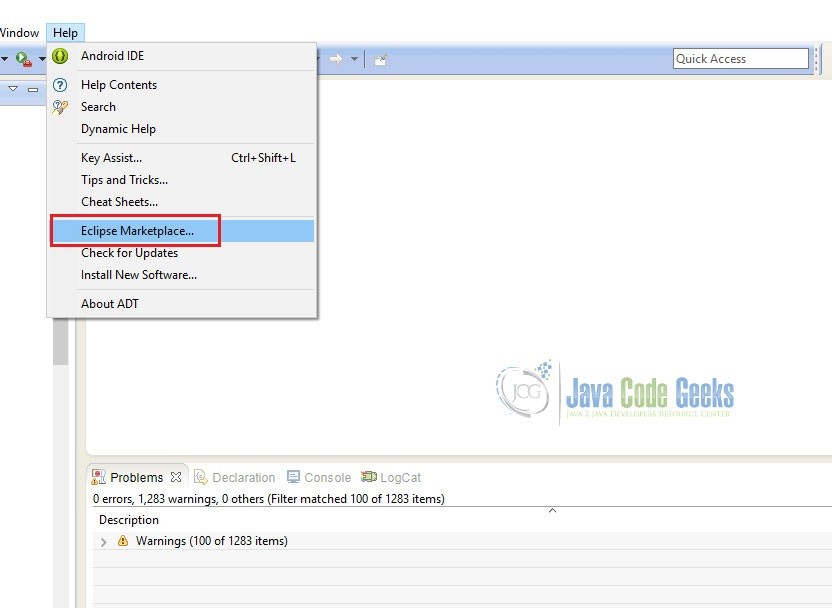Click the left panel vertical scrollbar thumb
Screen dimensions: 832x608
(60, 342)
